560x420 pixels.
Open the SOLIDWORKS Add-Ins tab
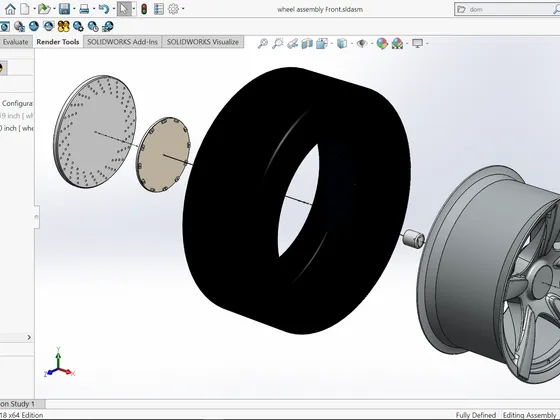pyautogui.click(x=122, y=42)
